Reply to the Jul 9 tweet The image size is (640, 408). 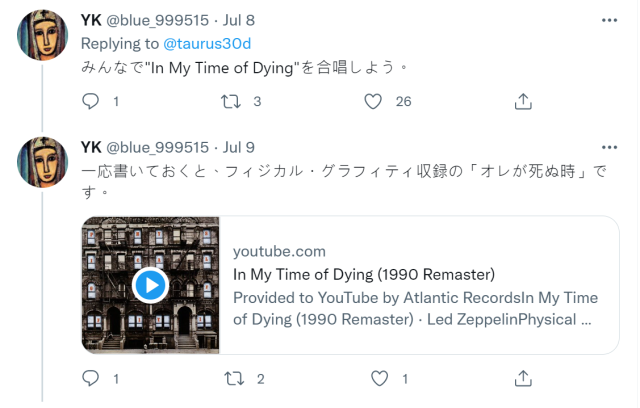(91, 378)
